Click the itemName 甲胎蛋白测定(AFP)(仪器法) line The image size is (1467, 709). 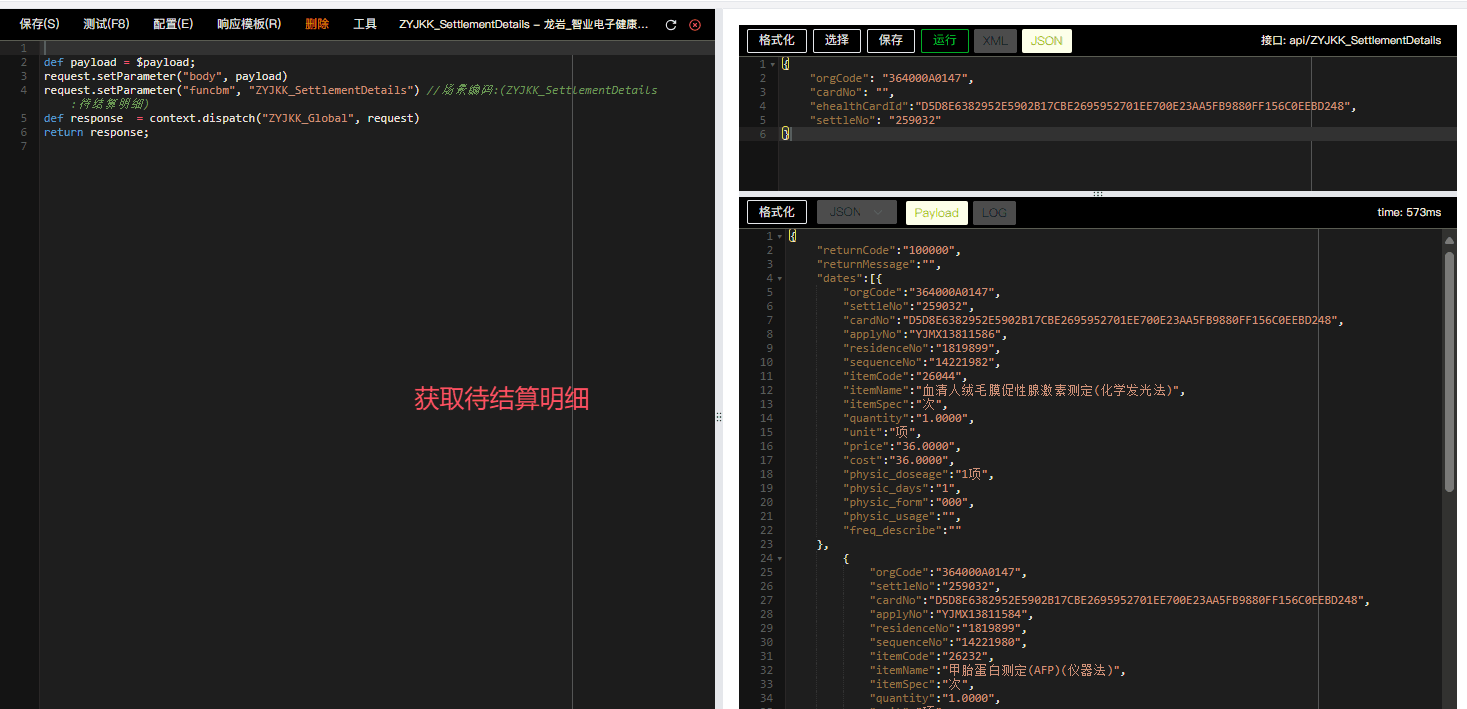tap(998, 670)
